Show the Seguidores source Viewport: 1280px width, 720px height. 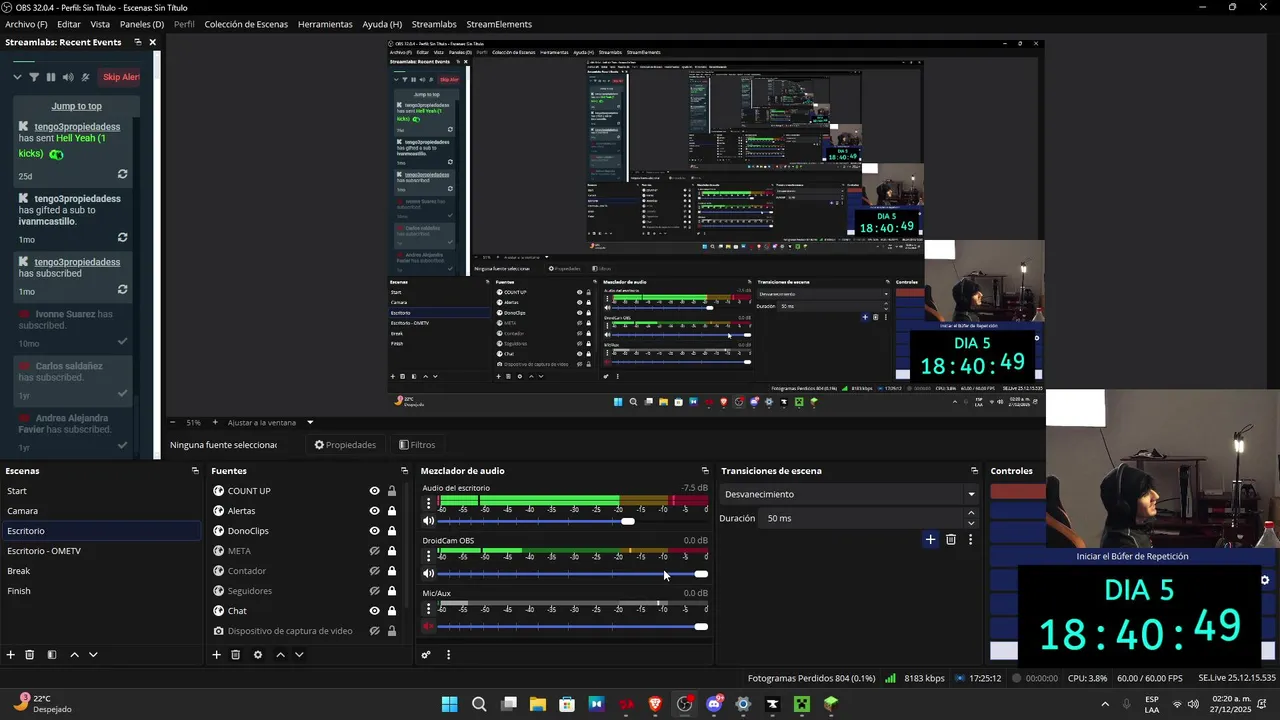pos(375,591)
